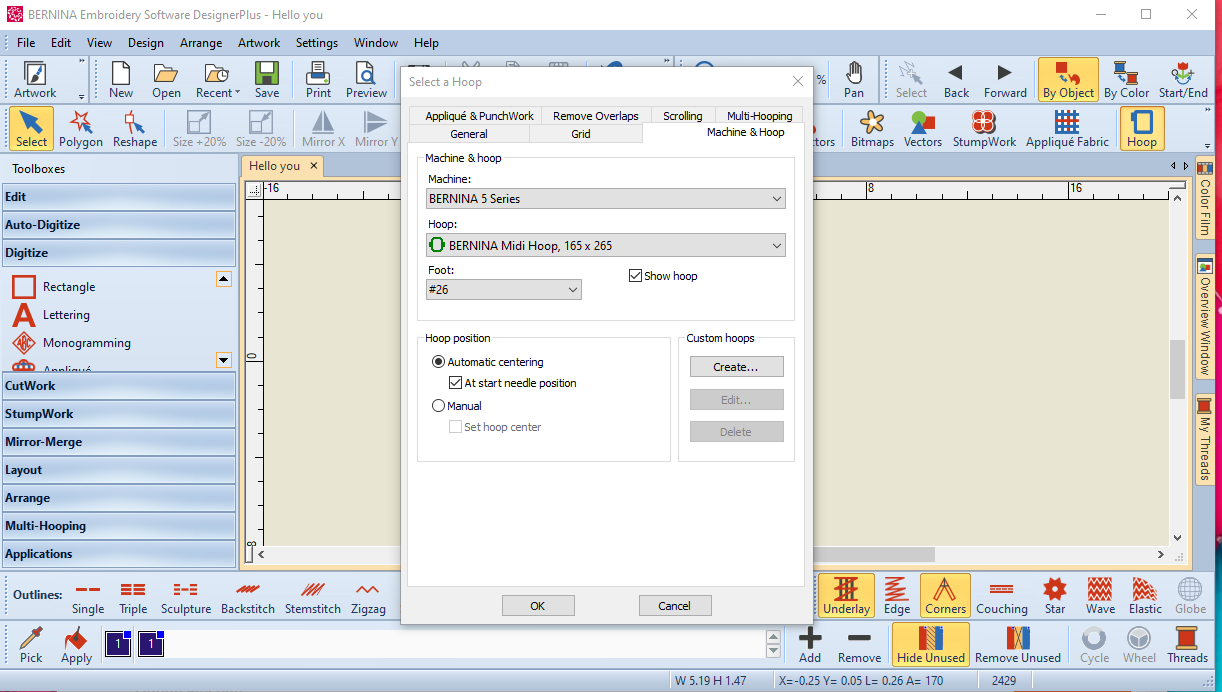Screen dimensions: 1222x692
Task: Open the Artwork canvas mode
Action: [35, 80]
